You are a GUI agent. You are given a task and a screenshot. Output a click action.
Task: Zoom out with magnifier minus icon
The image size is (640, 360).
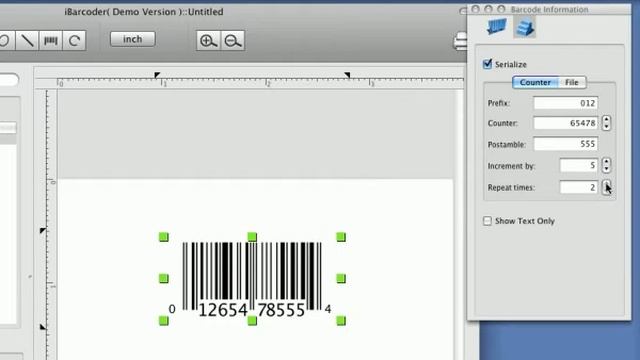pos(233,40)
